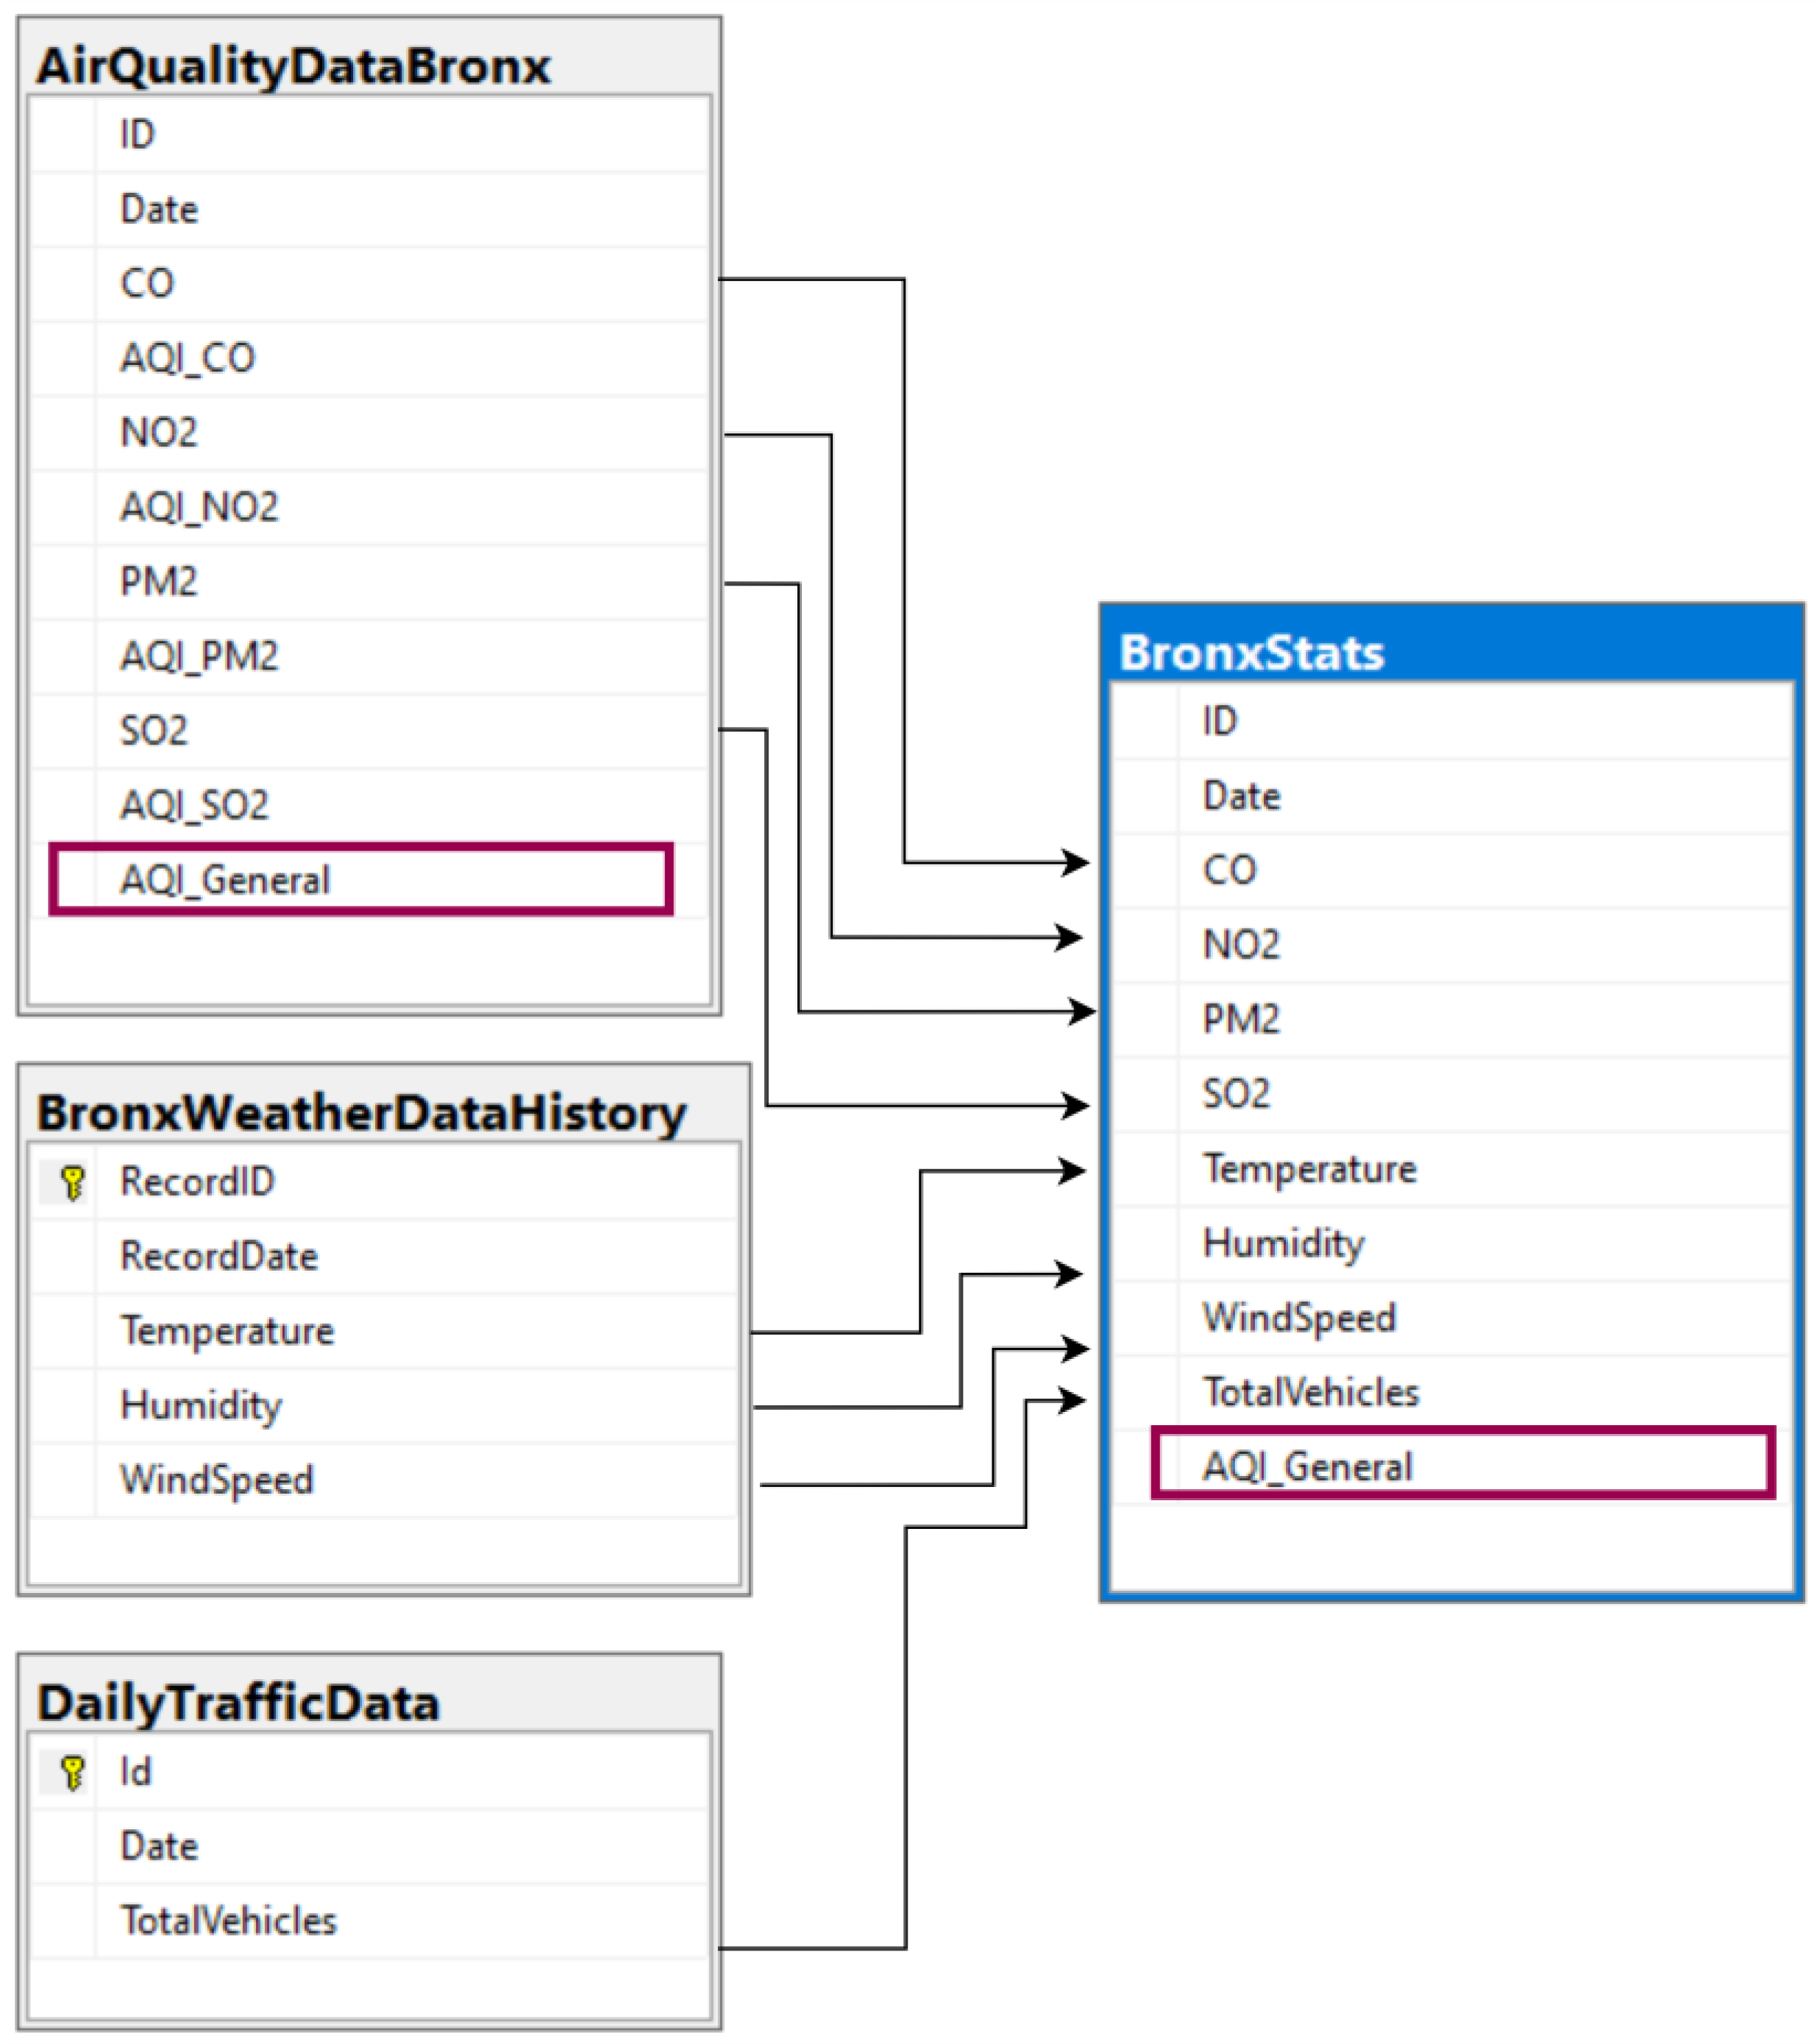
Task: Click the DailyTrafficData table title
Action: pos(238,1703)
